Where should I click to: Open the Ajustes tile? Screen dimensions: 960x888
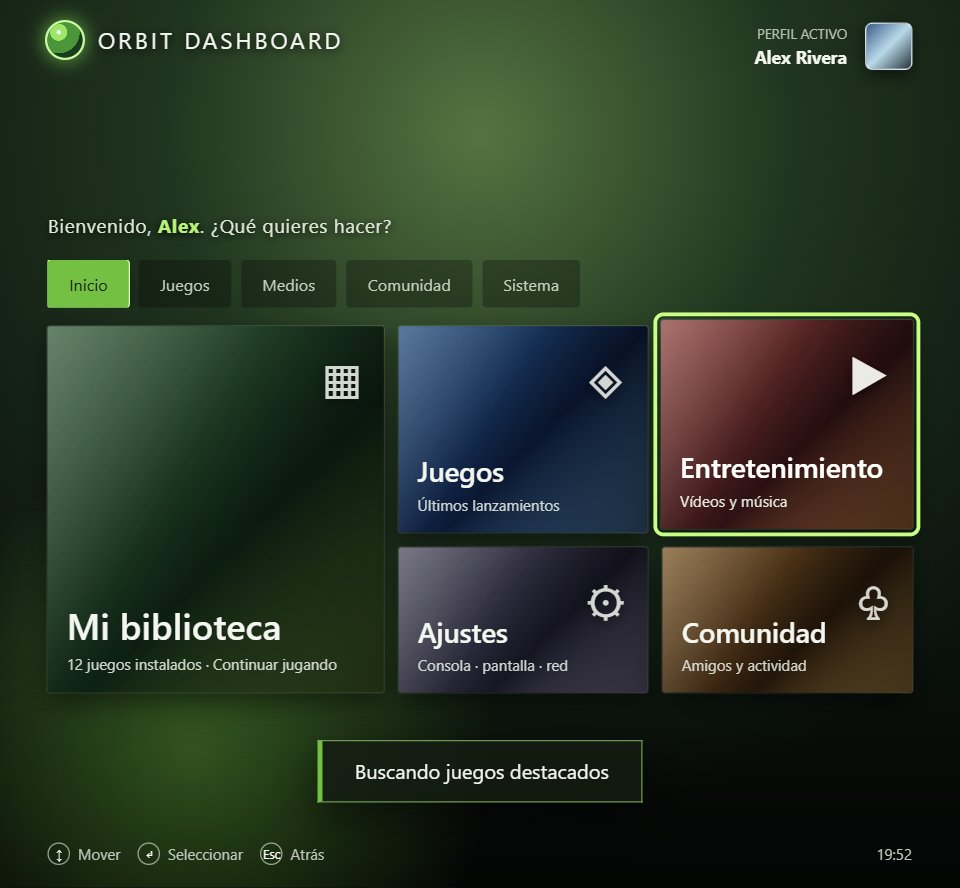coord(523,620)
